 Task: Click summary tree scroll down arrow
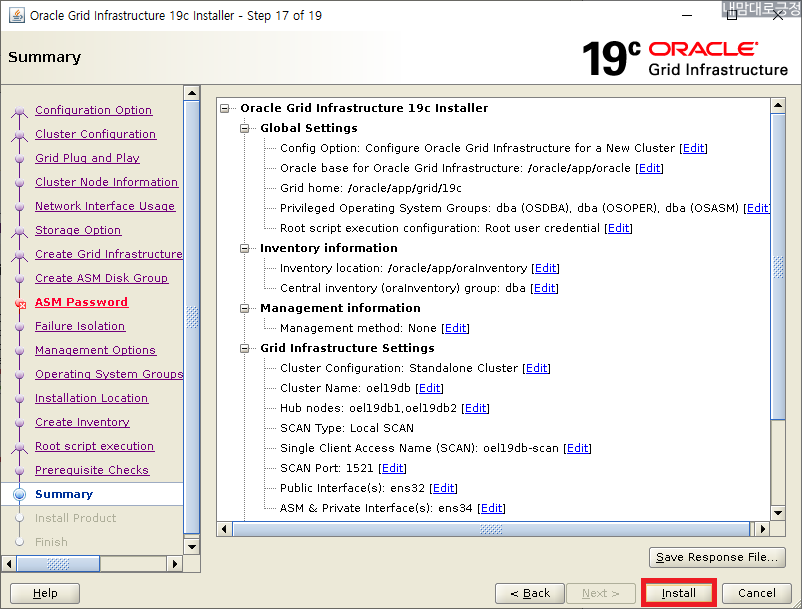point(777,513)
